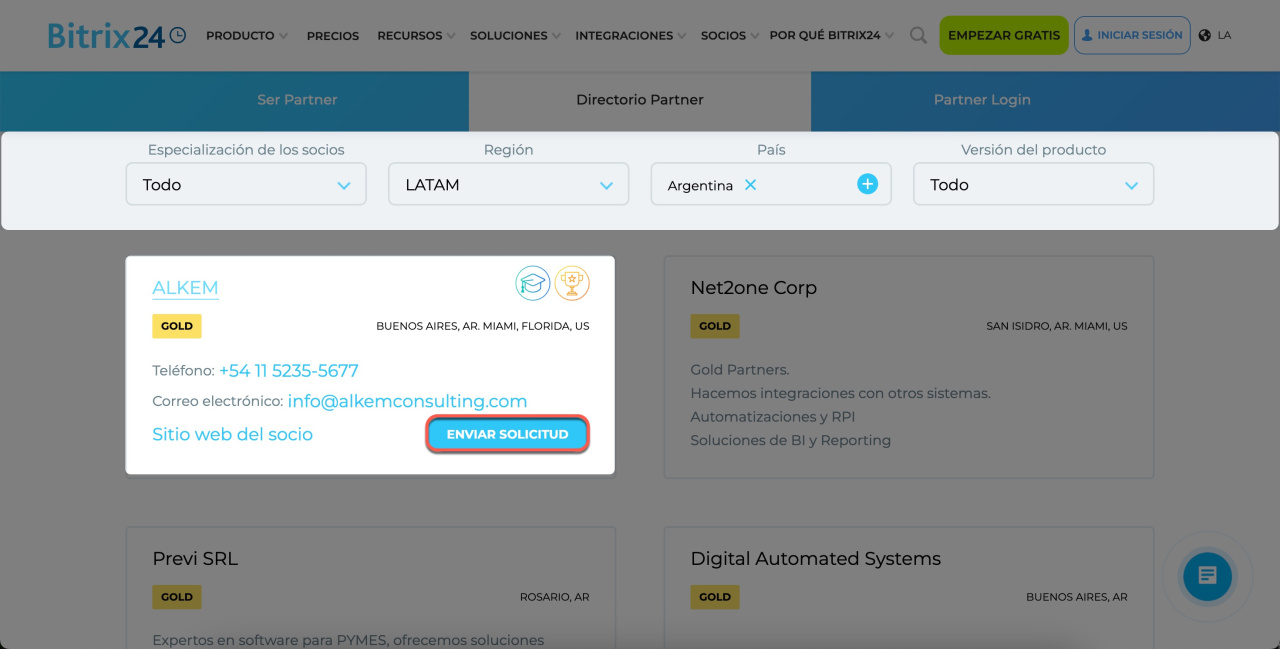Image resolution: width=1280 pixels, height=649 pixels.
Task: Click GOLD badge on Net2one Corp card
Action: [x=715, y=326]
